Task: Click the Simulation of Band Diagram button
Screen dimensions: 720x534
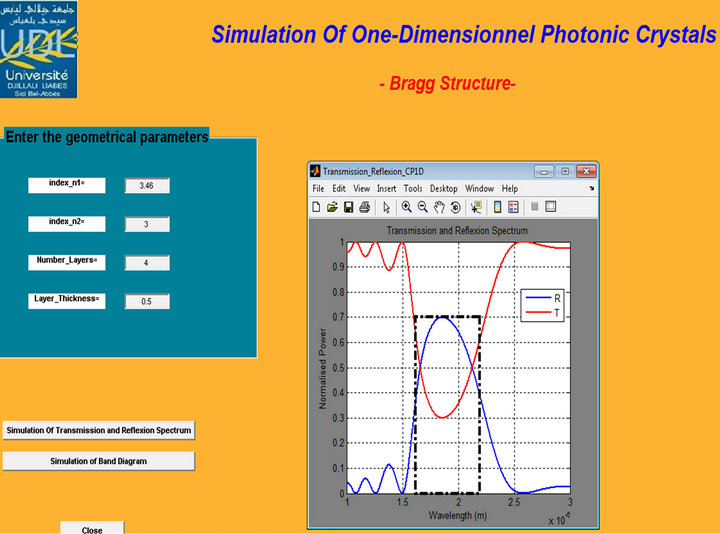Action: pos(98,461)
